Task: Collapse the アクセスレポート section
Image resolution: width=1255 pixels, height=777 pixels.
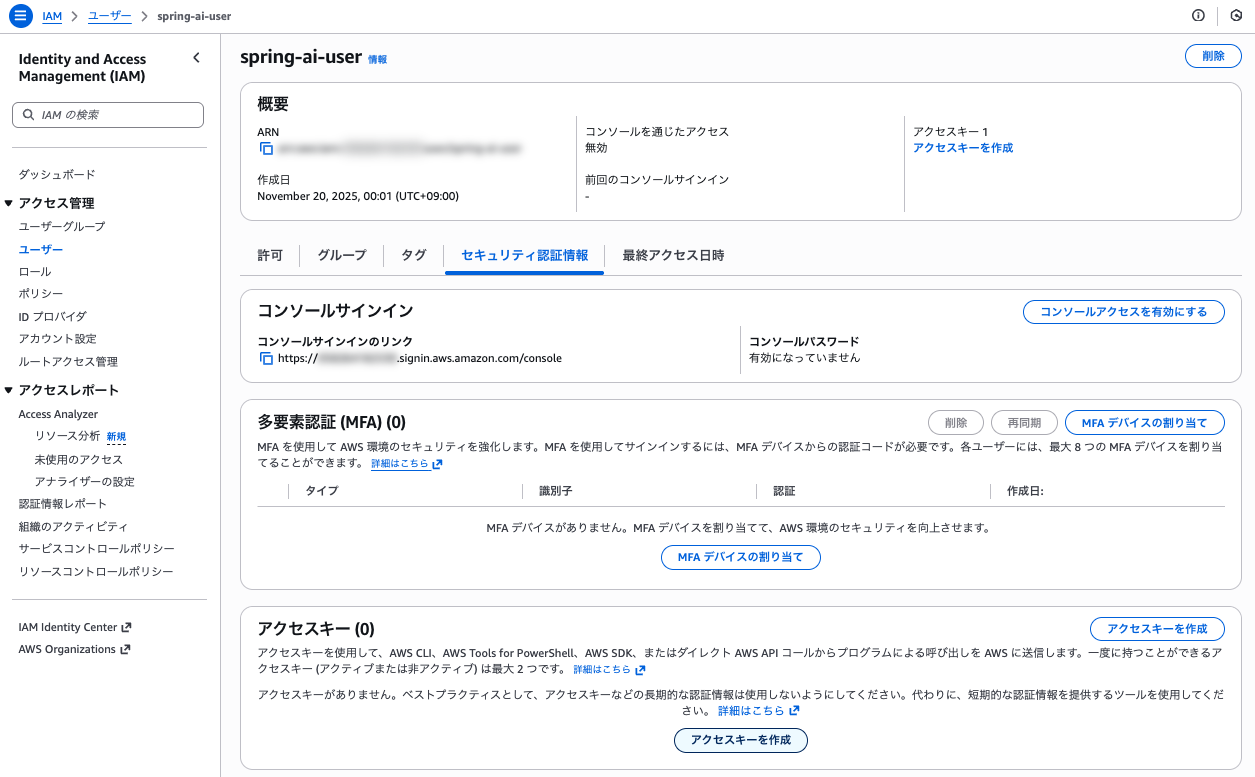Action: 9,390
